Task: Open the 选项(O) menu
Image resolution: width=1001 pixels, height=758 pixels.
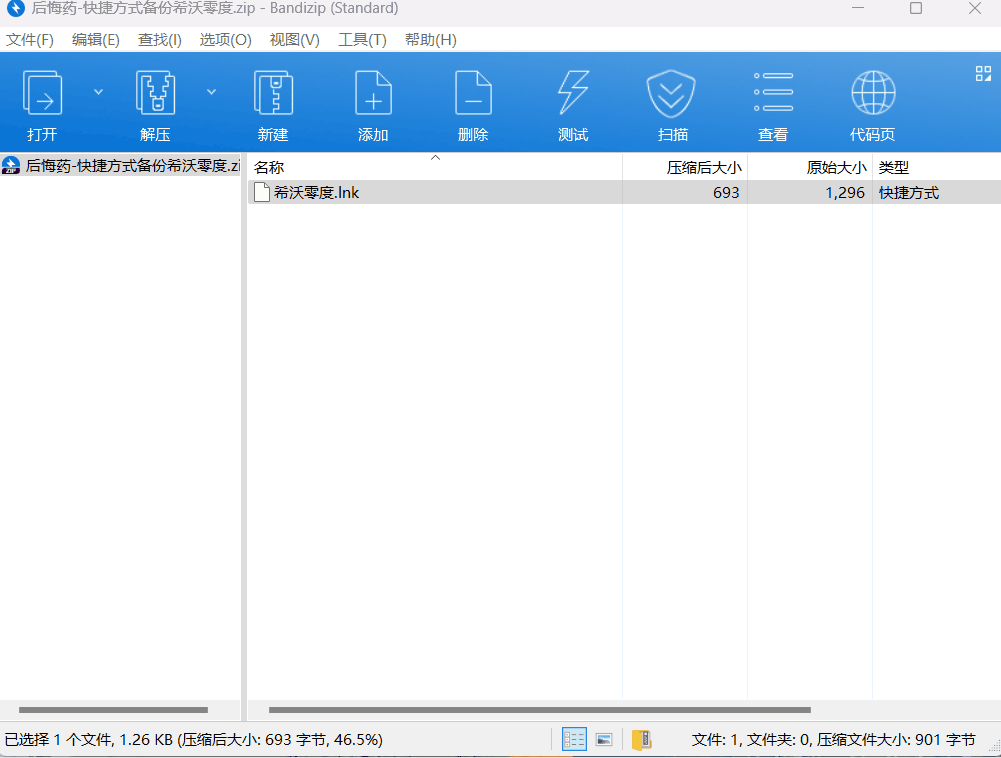Action: pos(225,40)
